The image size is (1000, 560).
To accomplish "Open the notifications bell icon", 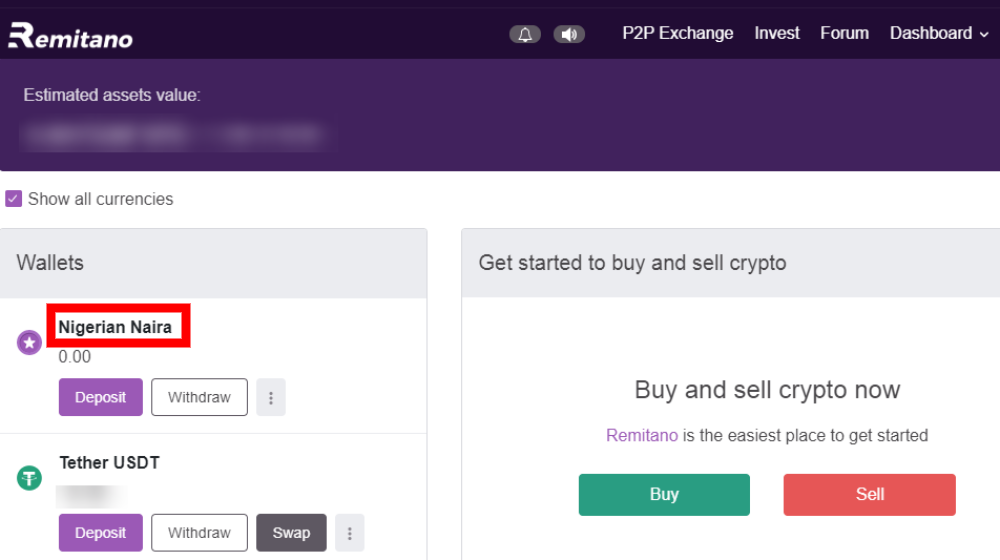I will 525,34.
